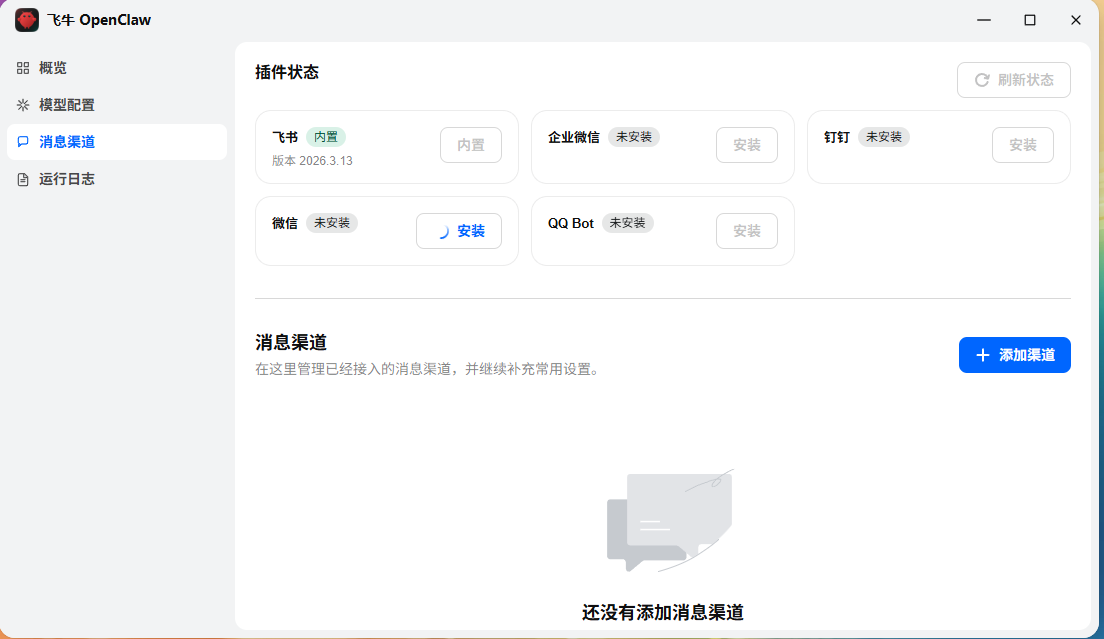Click the refresh arrow icon in 刷新状态

coord(981,80)
